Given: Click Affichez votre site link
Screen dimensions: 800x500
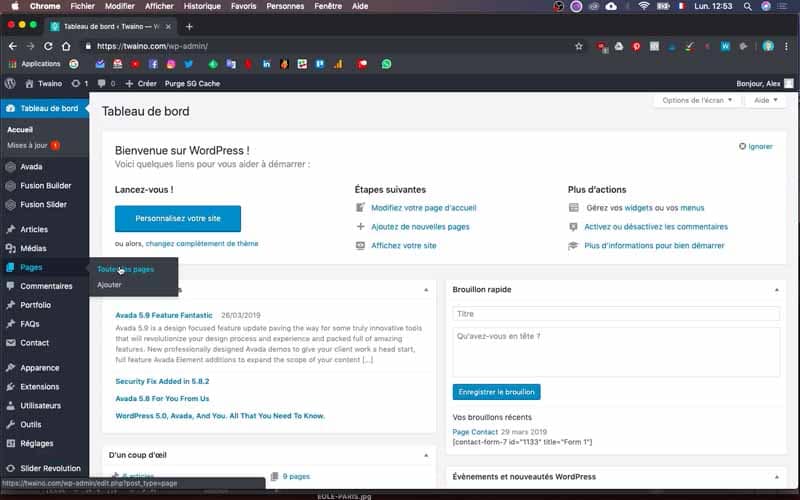Looking at the screenshot, I should (404, 245).
